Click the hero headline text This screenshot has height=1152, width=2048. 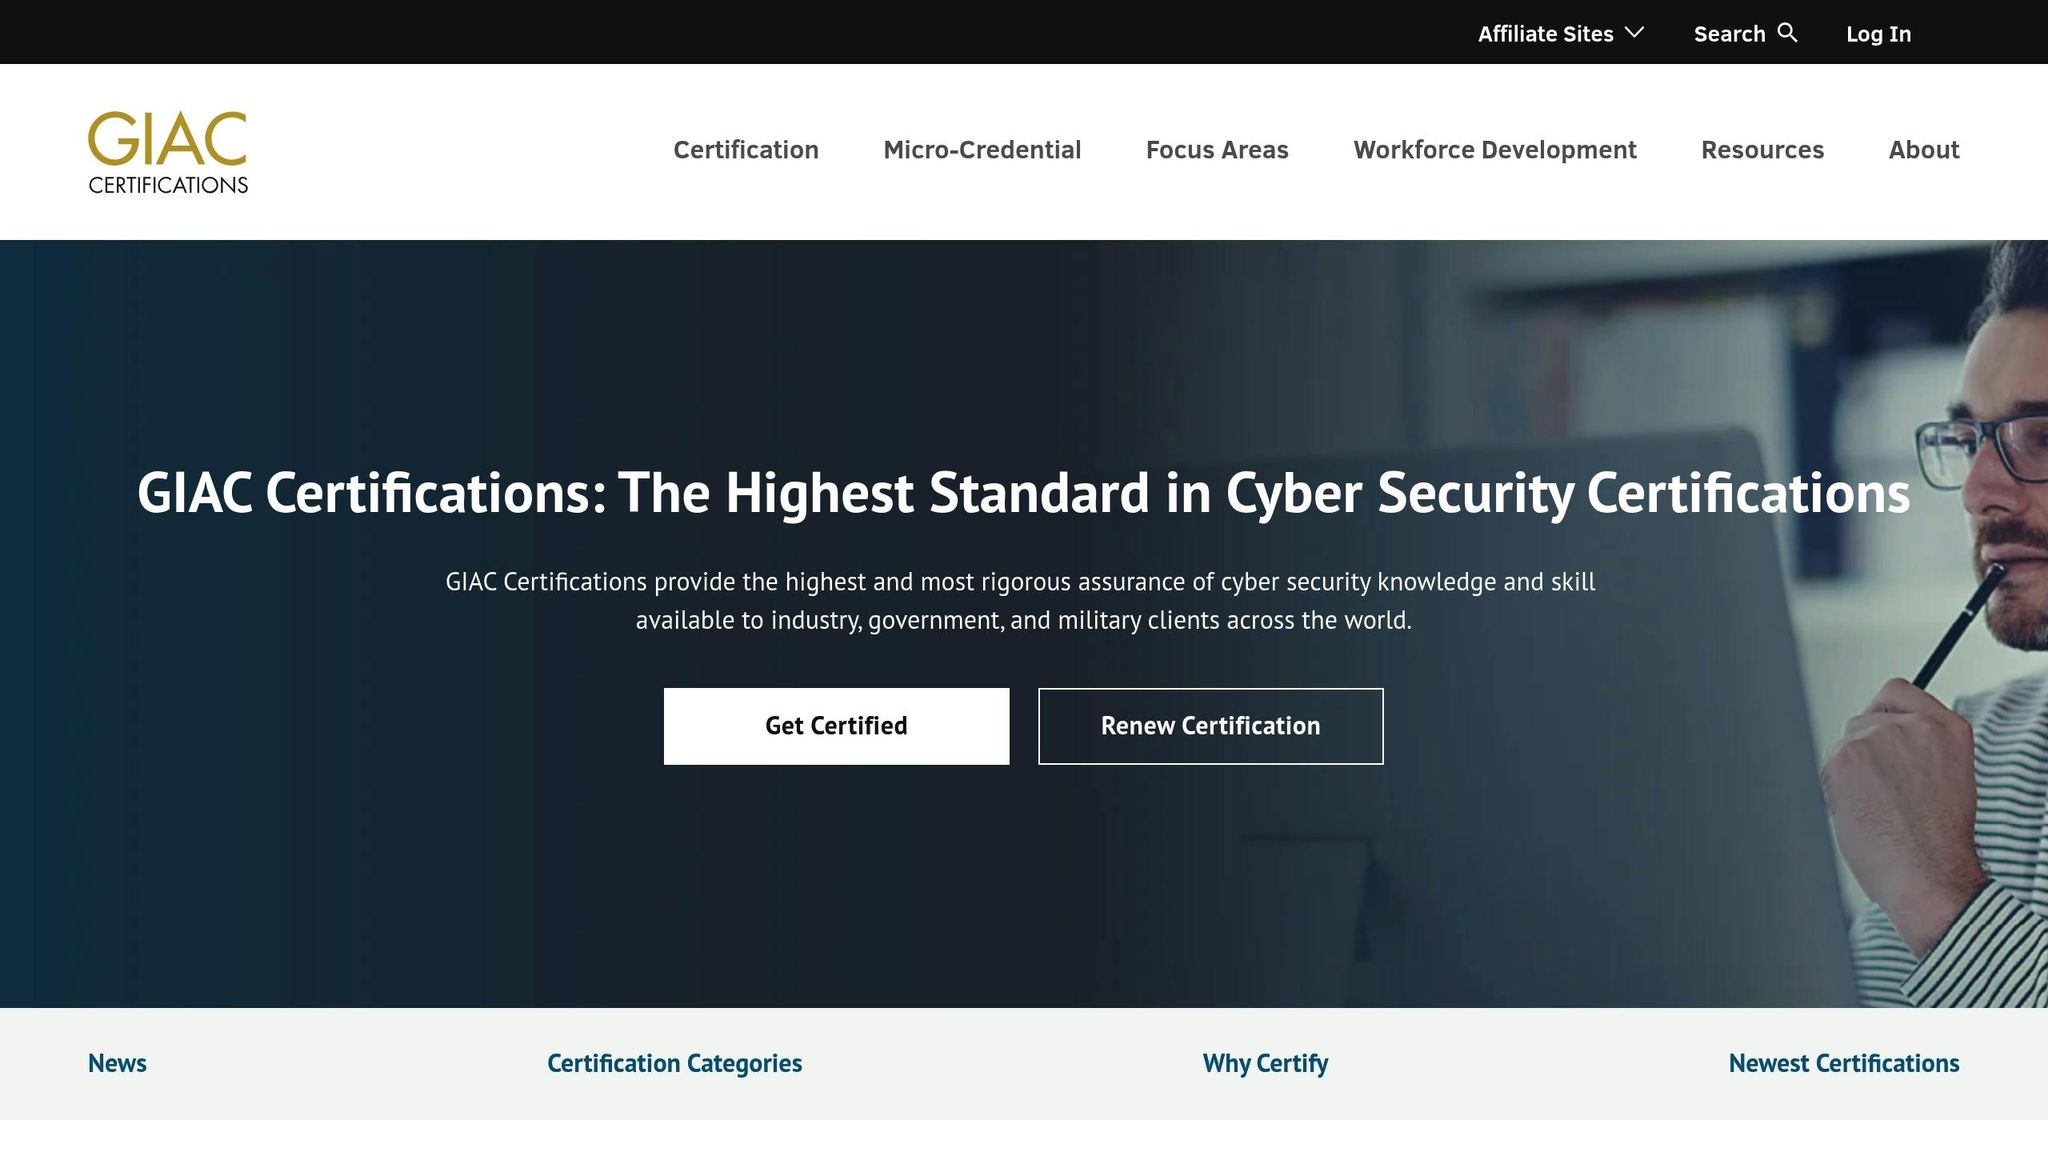(1023, 493)
